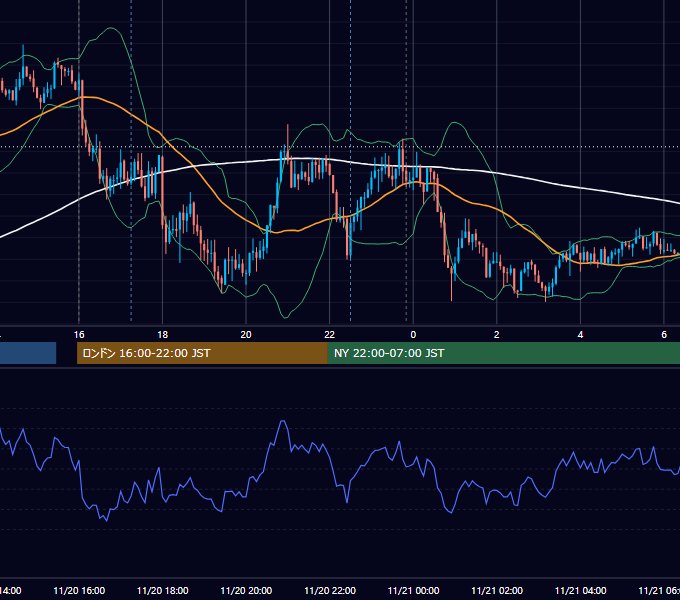This screenshot has width=680, height=600.
Task: Click the 0 hour label on upper time axis
Action: (x=413, y=335)
